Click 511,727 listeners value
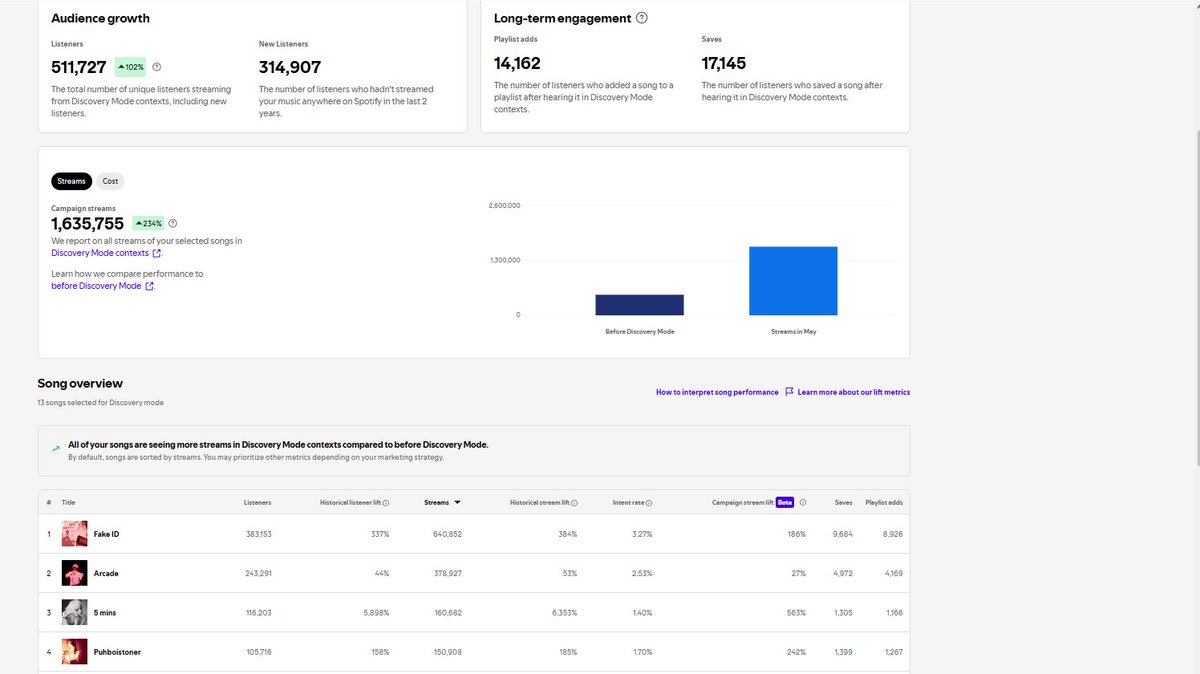Viewport: 1200px width, 674px height. click(79, 67)
